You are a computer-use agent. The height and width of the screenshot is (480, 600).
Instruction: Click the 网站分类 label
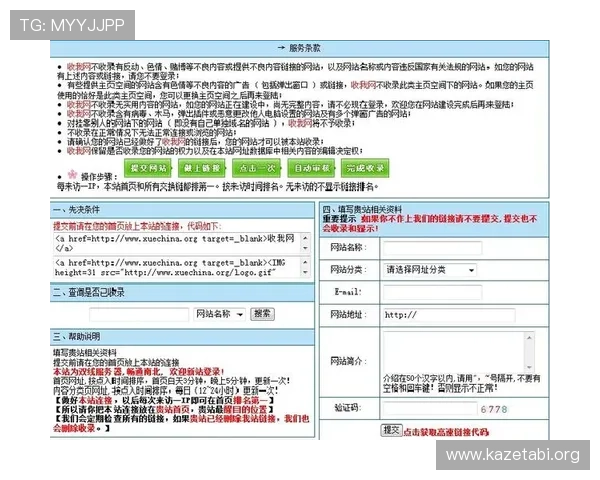[349, 270]
